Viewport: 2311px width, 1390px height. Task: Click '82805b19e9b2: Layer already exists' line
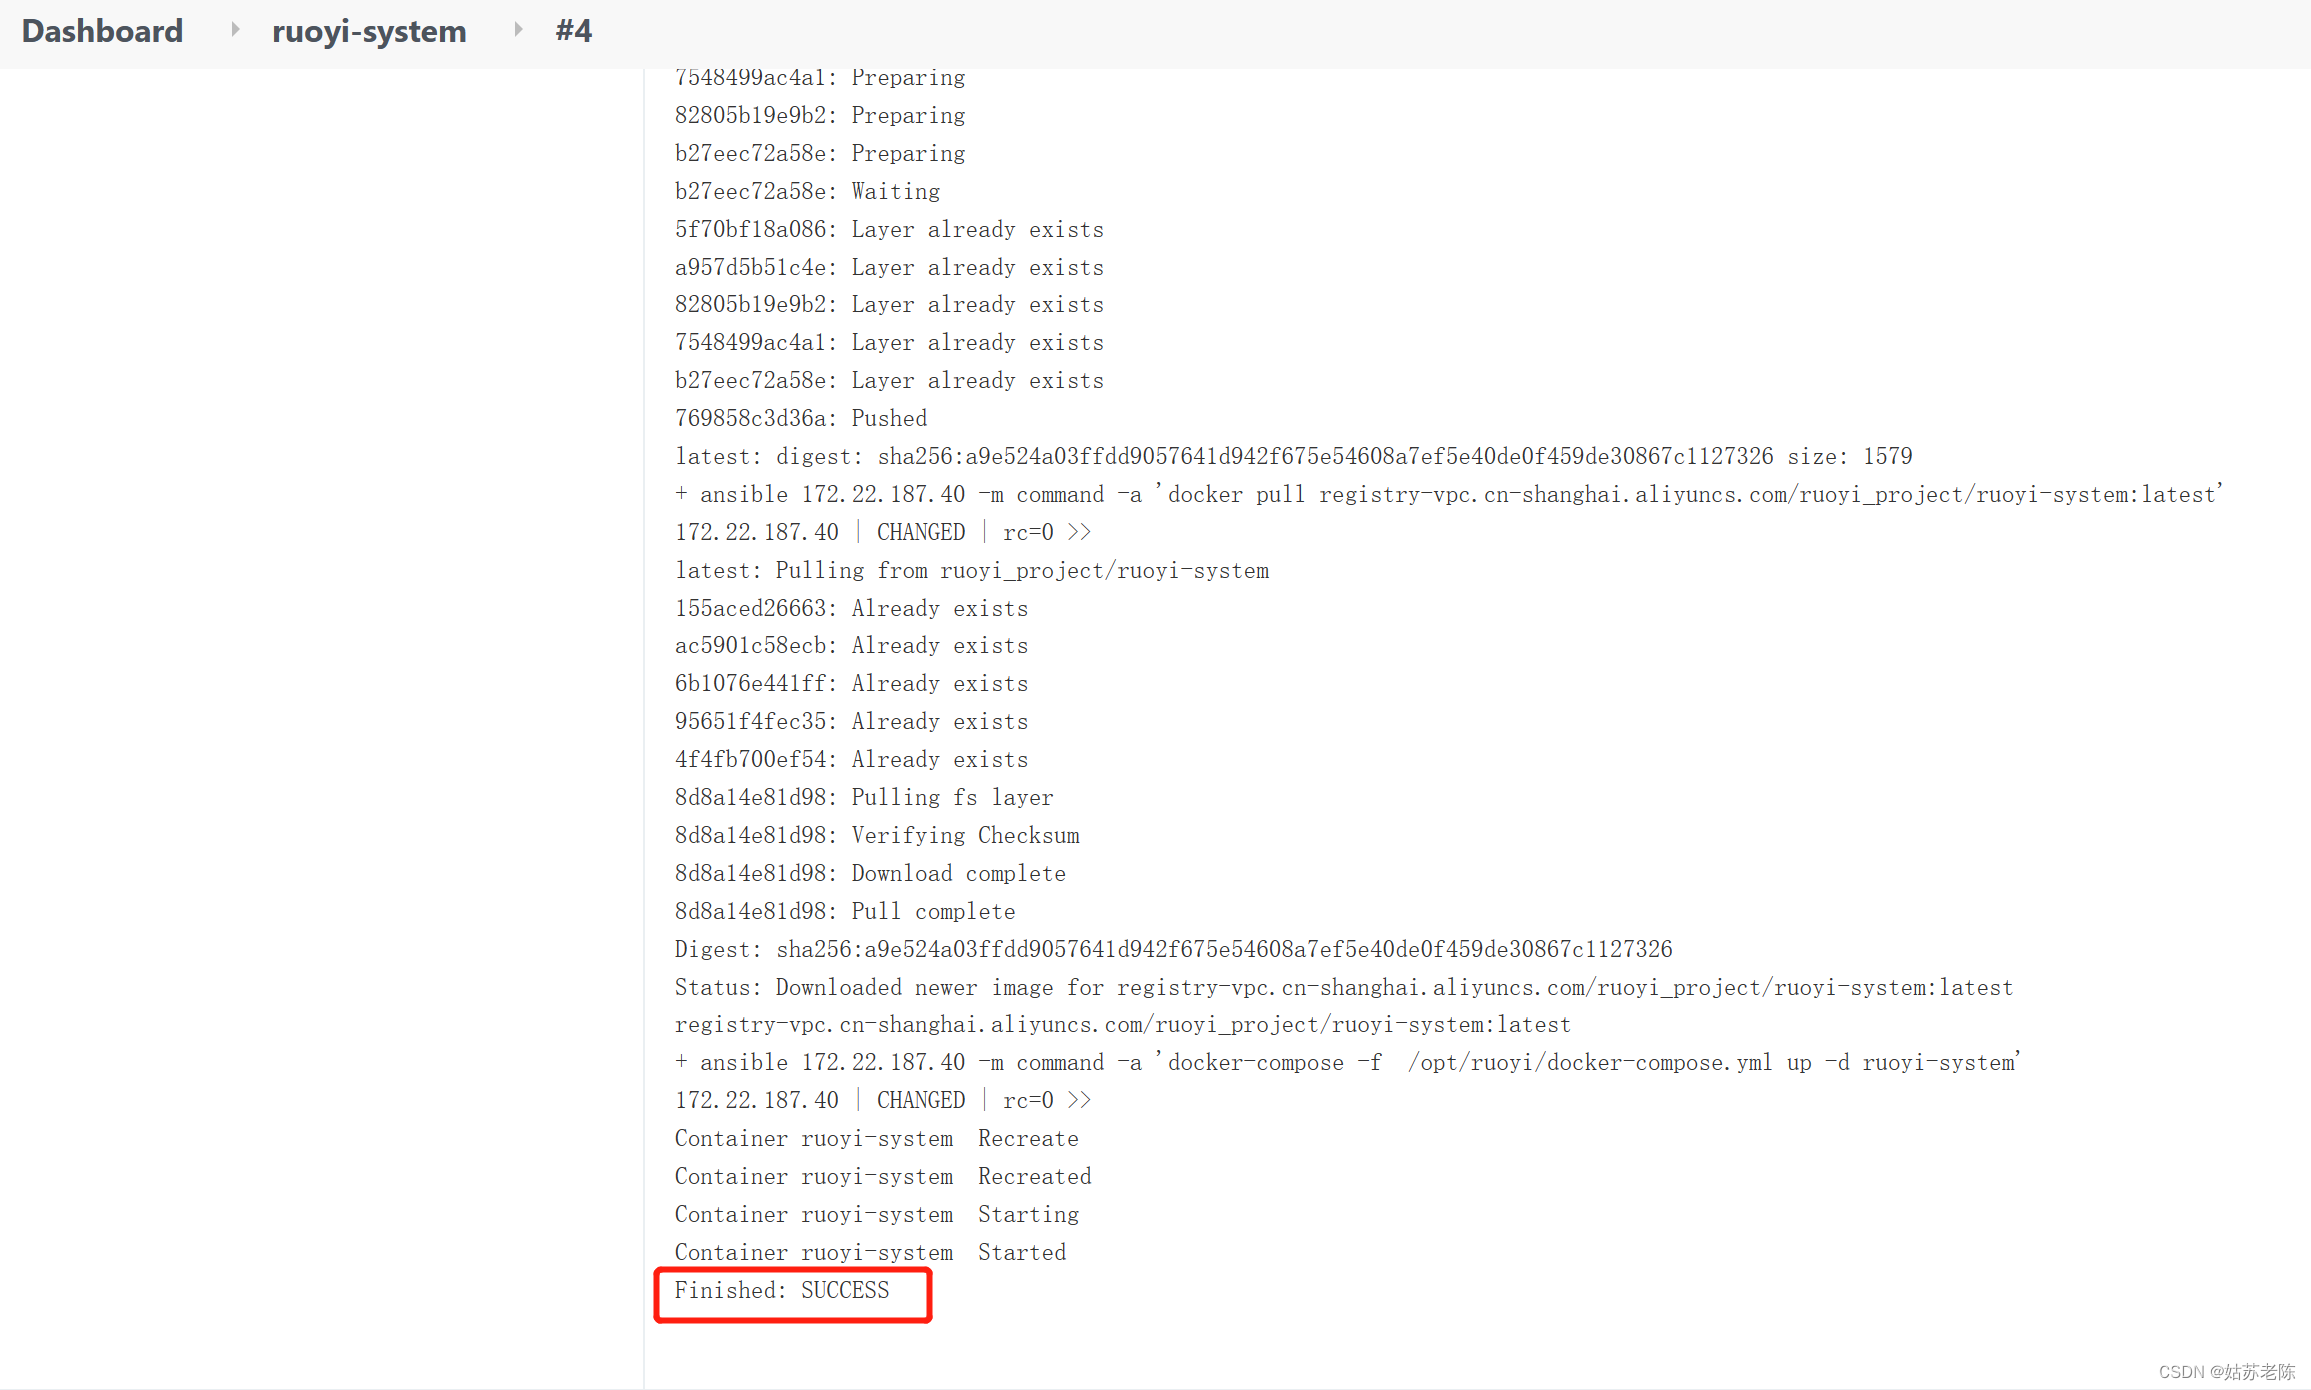[889, 304]
